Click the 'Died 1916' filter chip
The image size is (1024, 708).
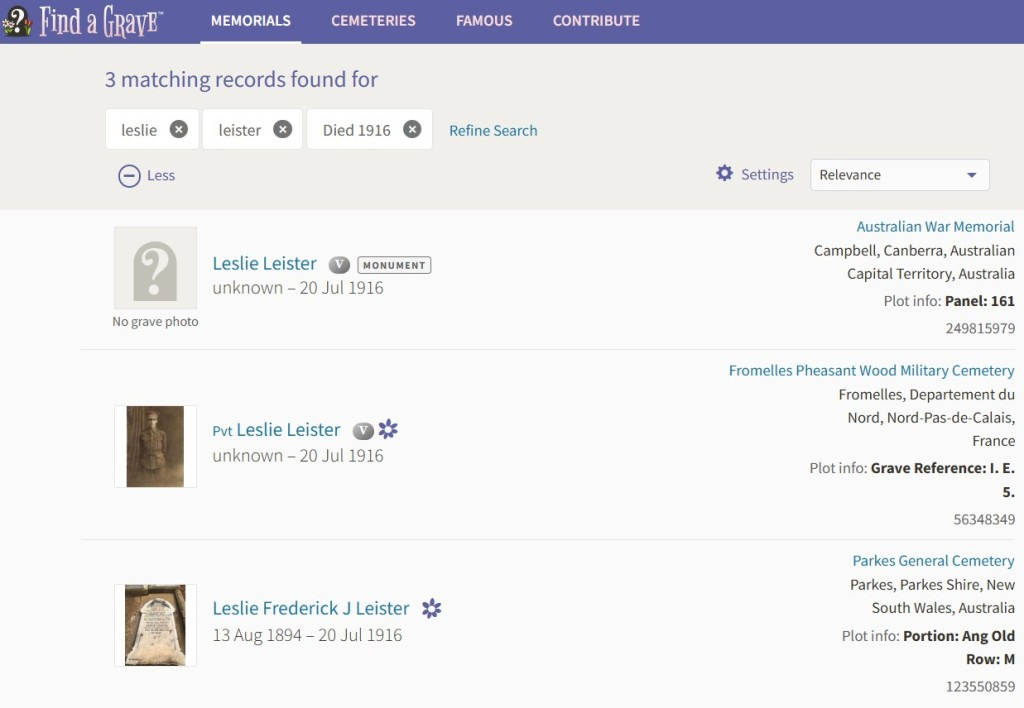[370, 129]
